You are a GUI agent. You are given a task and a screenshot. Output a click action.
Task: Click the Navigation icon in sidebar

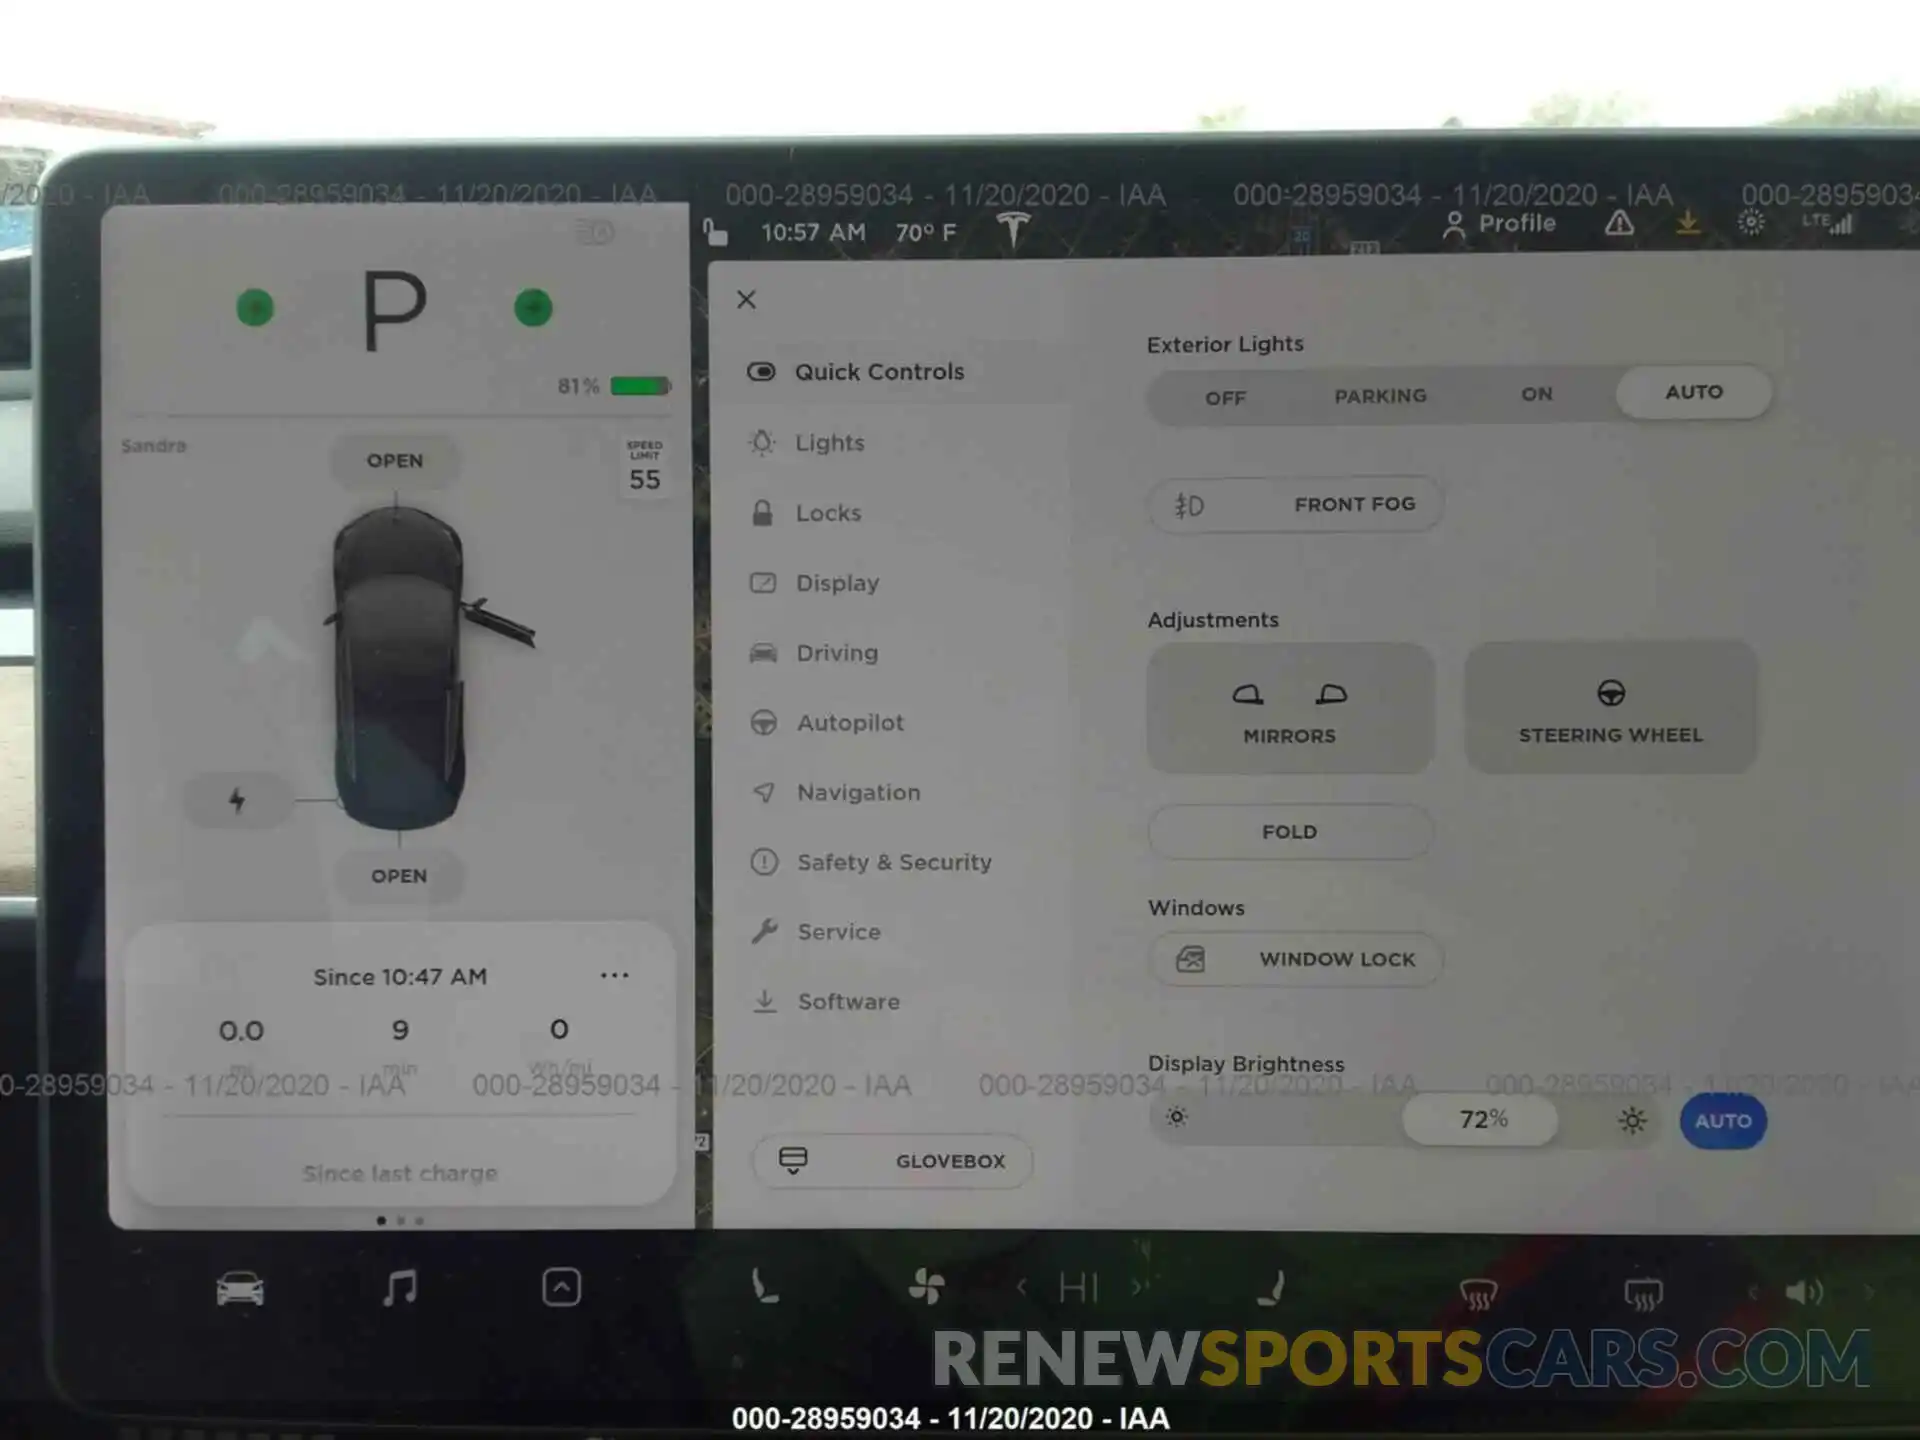pos(762,790)
